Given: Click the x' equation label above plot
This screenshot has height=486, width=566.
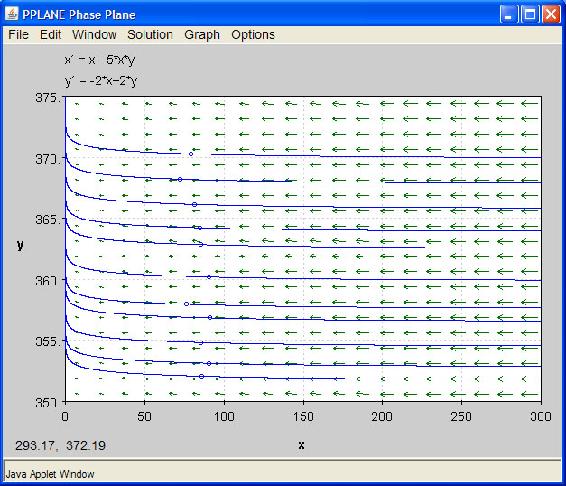Looking at the screenshot, I should (x=100, y=60).
